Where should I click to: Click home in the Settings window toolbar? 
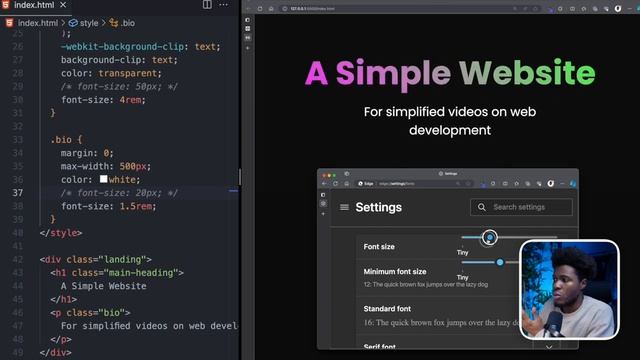[346, 184]
